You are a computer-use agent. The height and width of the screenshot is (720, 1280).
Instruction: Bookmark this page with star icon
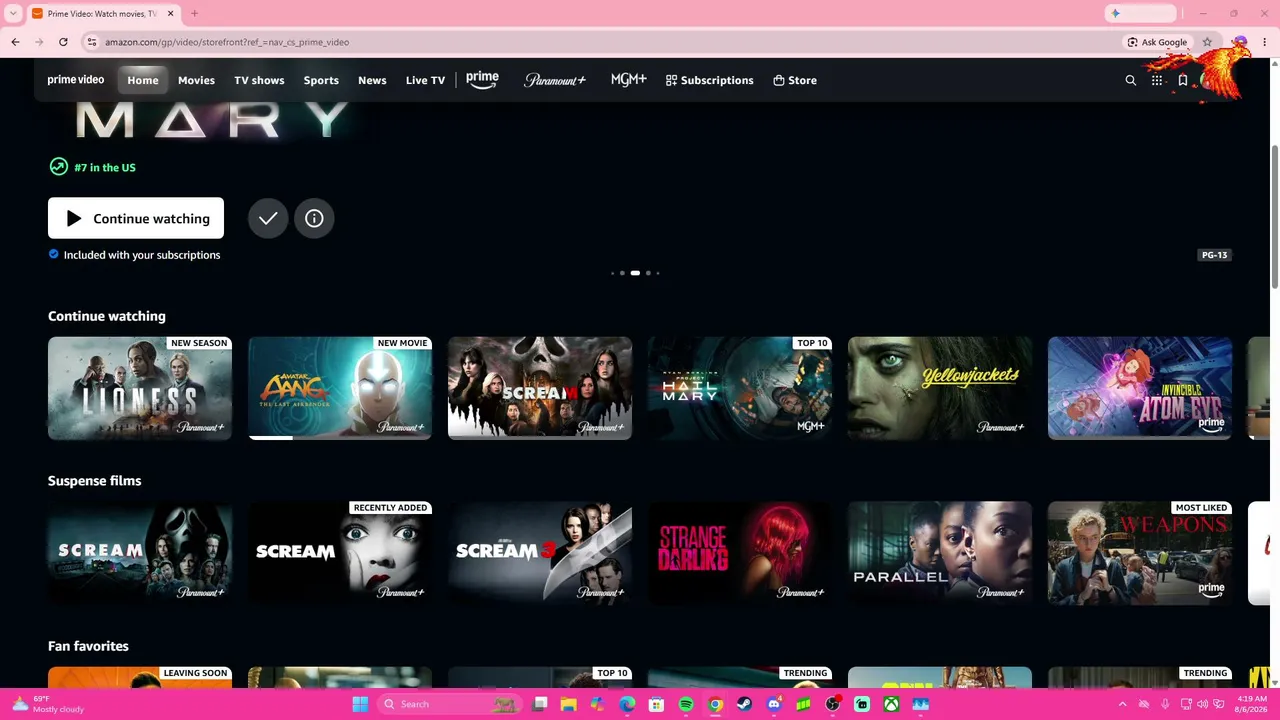[1207, 42]
